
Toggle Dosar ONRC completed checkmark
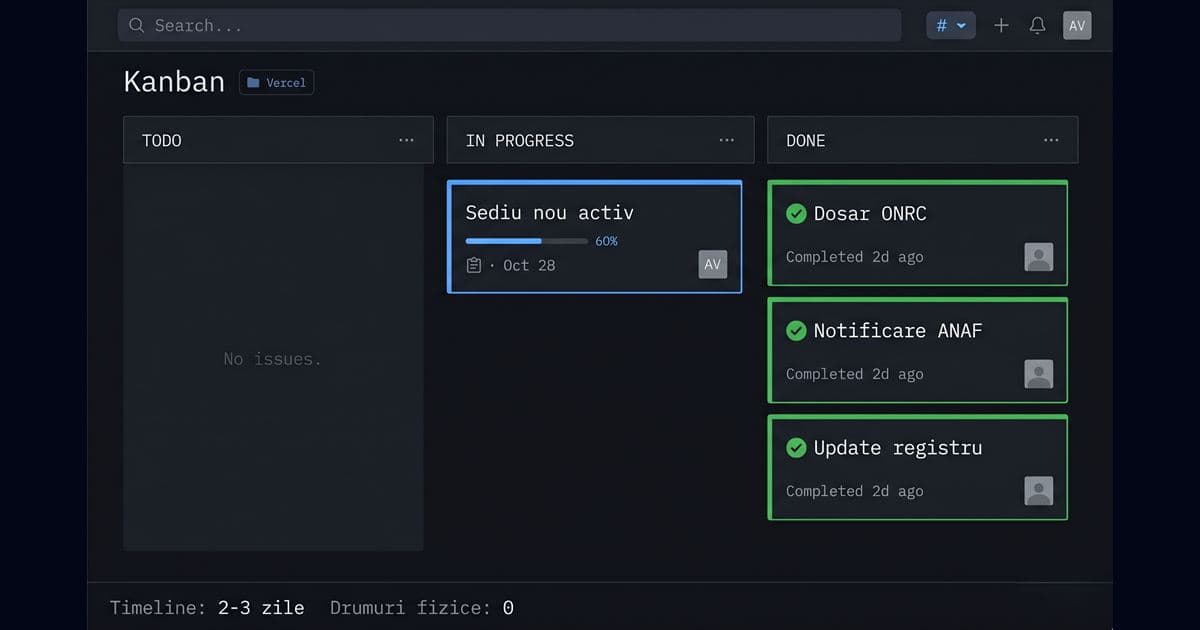796,213
